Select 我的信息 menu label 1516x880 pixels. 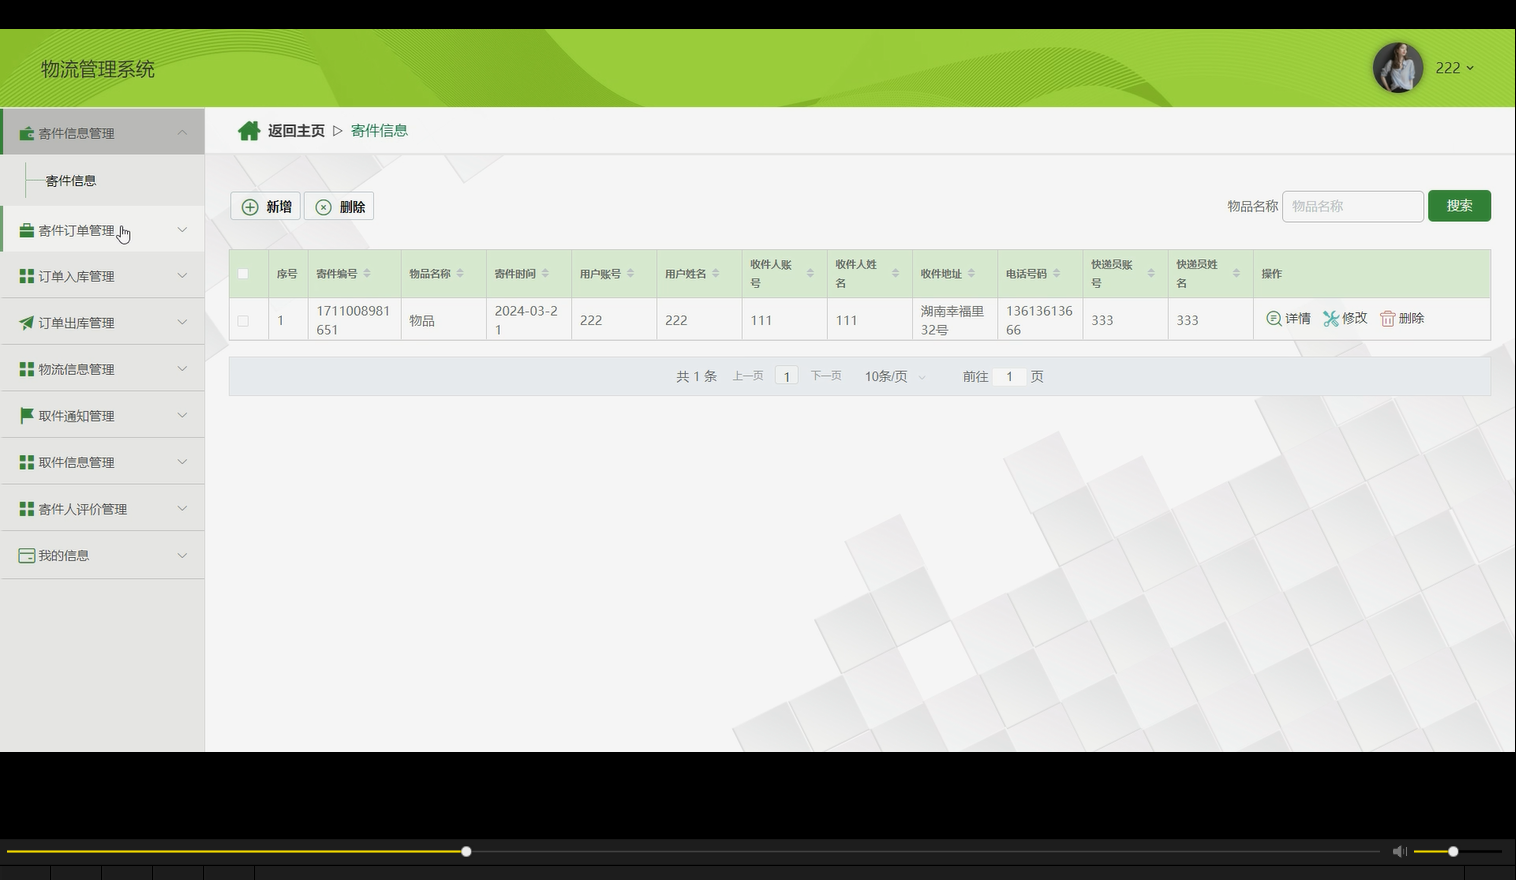coord(64,556)
